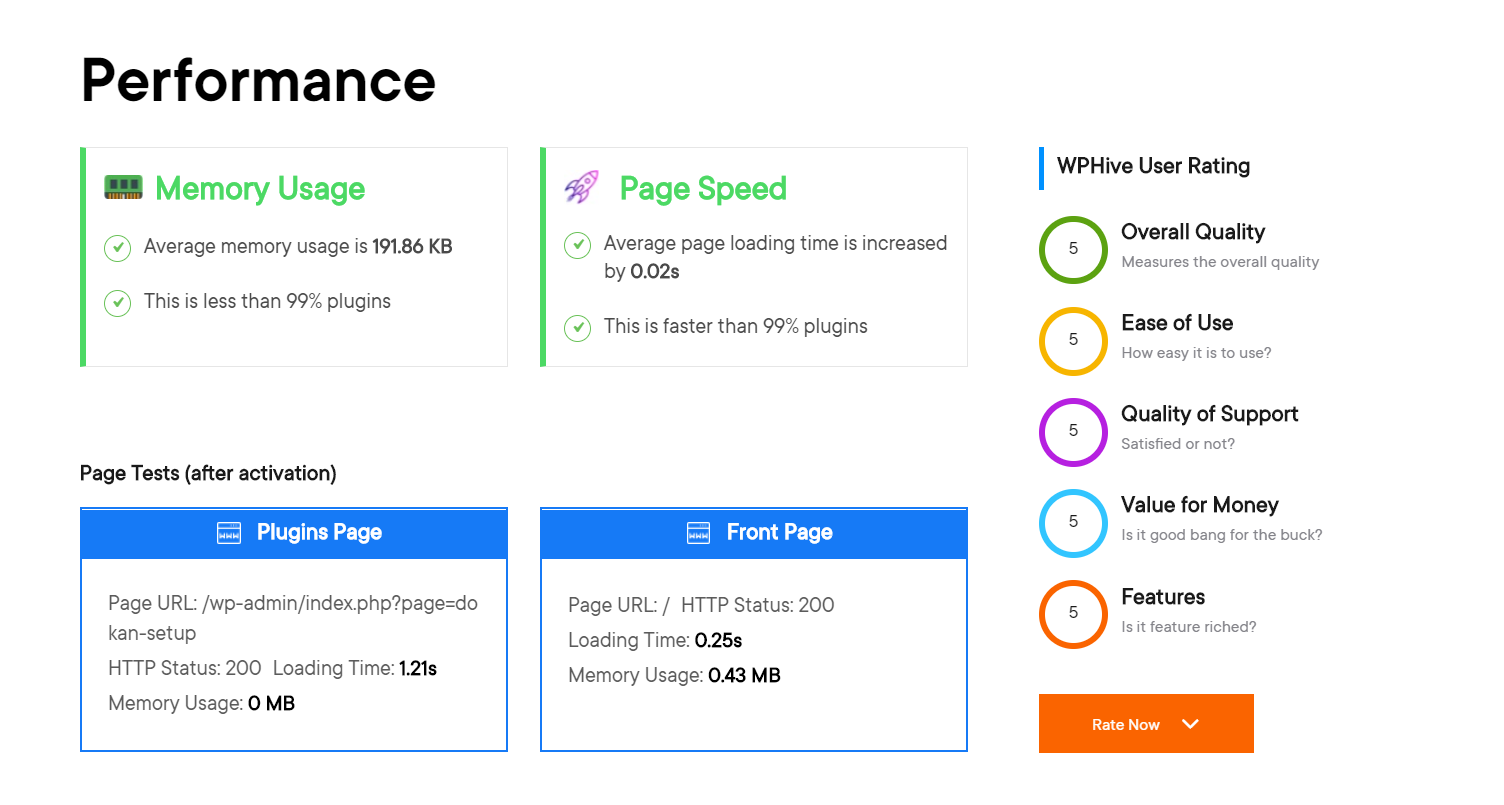Screen dimensions: 1504x805
Task: Click the memory chip icon beside Memory Usage
Action: [x=123, y=187]
